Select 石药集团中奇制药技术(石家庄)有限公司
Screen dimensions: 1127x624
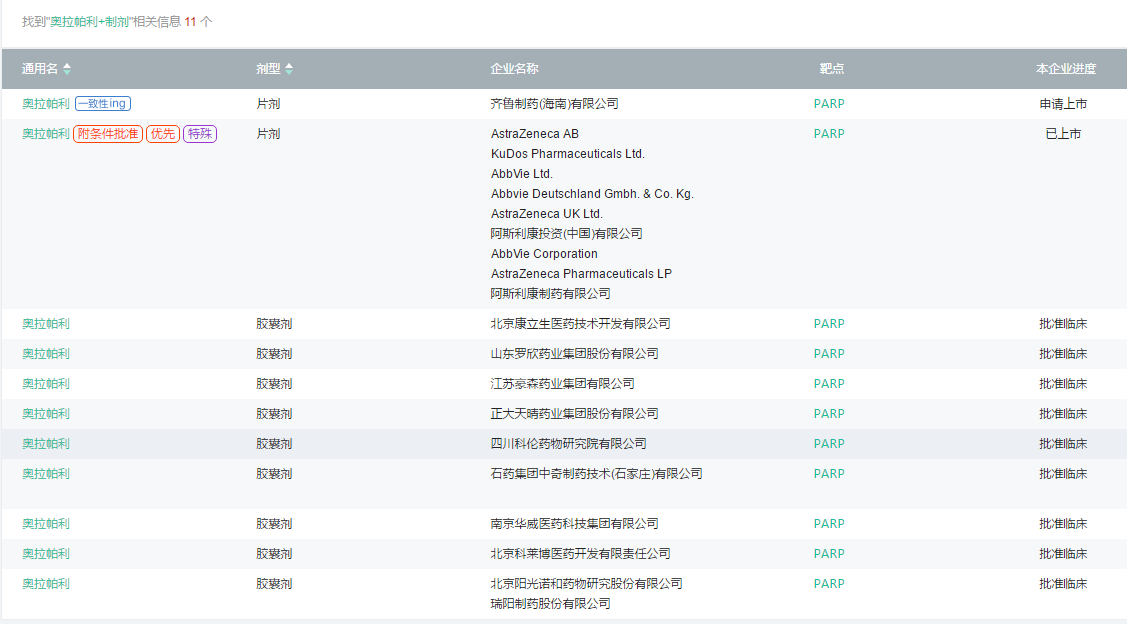(597, 474)
